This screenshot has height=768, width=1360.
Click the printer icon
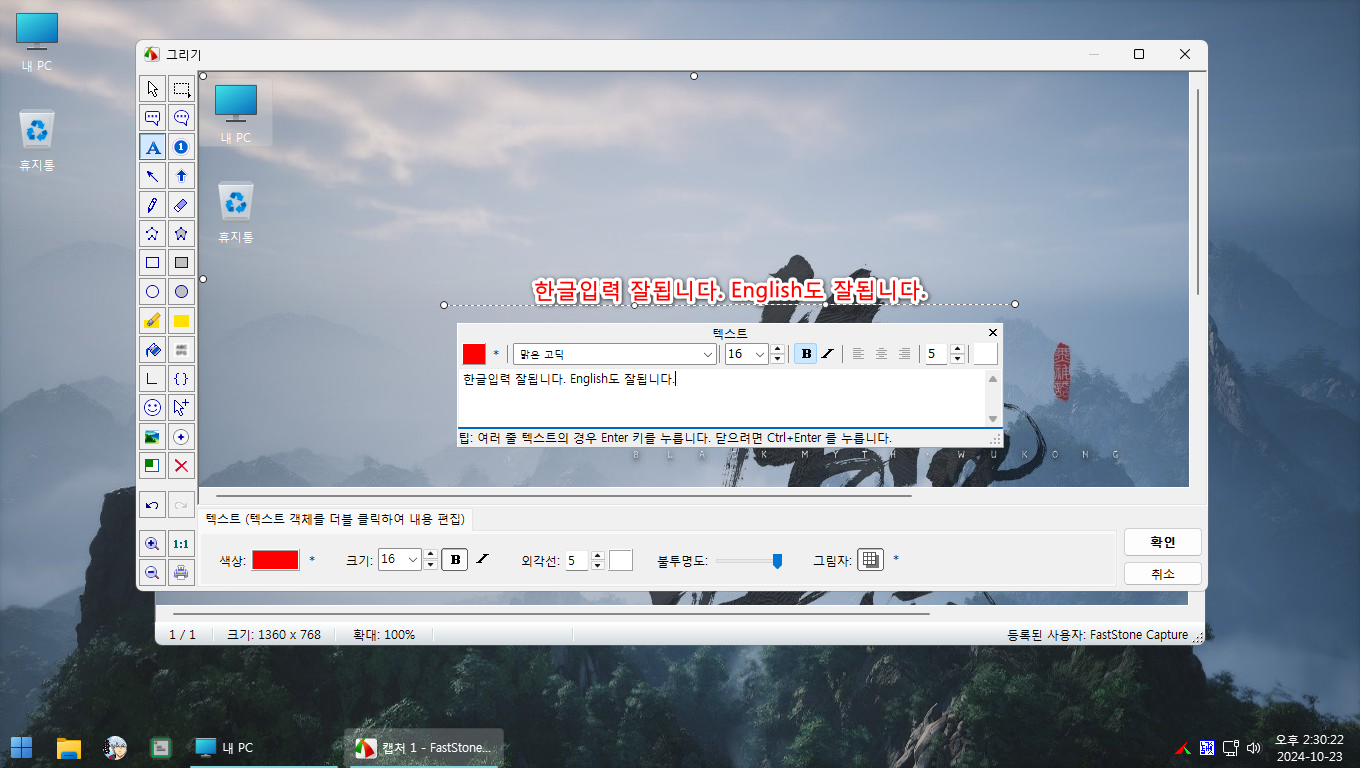click(x=181, y=573)
